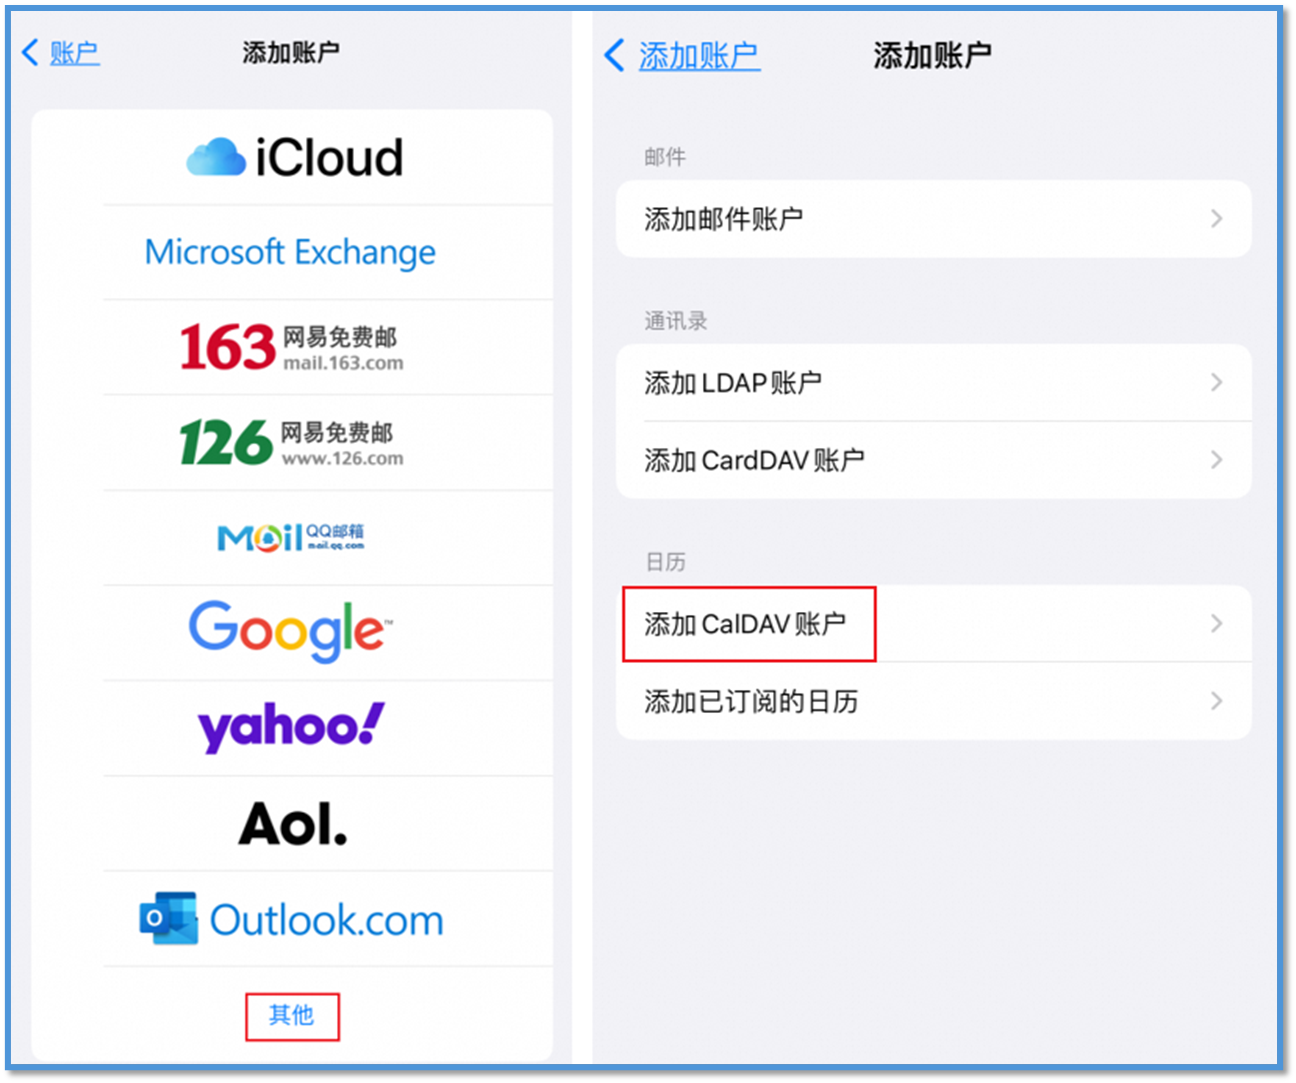Click the 邮件 section header

[665, 157]
